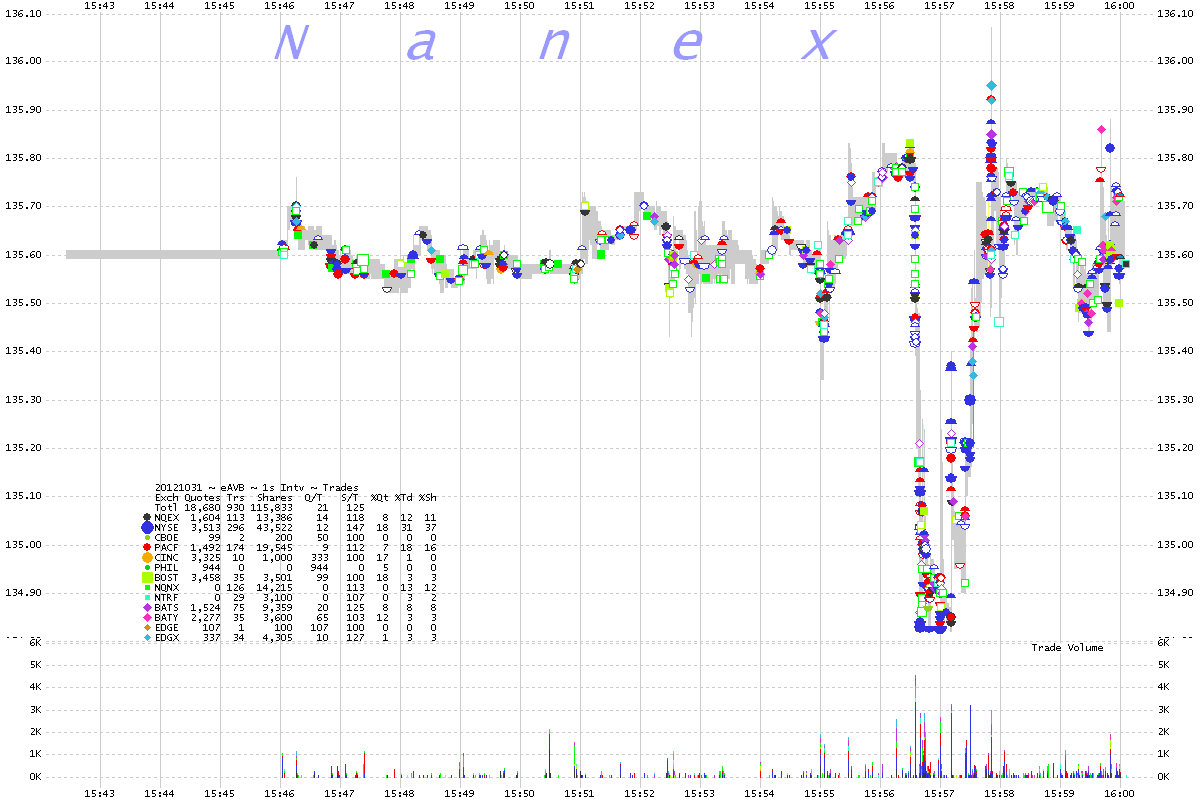Viewport: 1200px width, 800px height.
Task: Click the brown EDGE legend diamond
Action: tap(147, 627)
